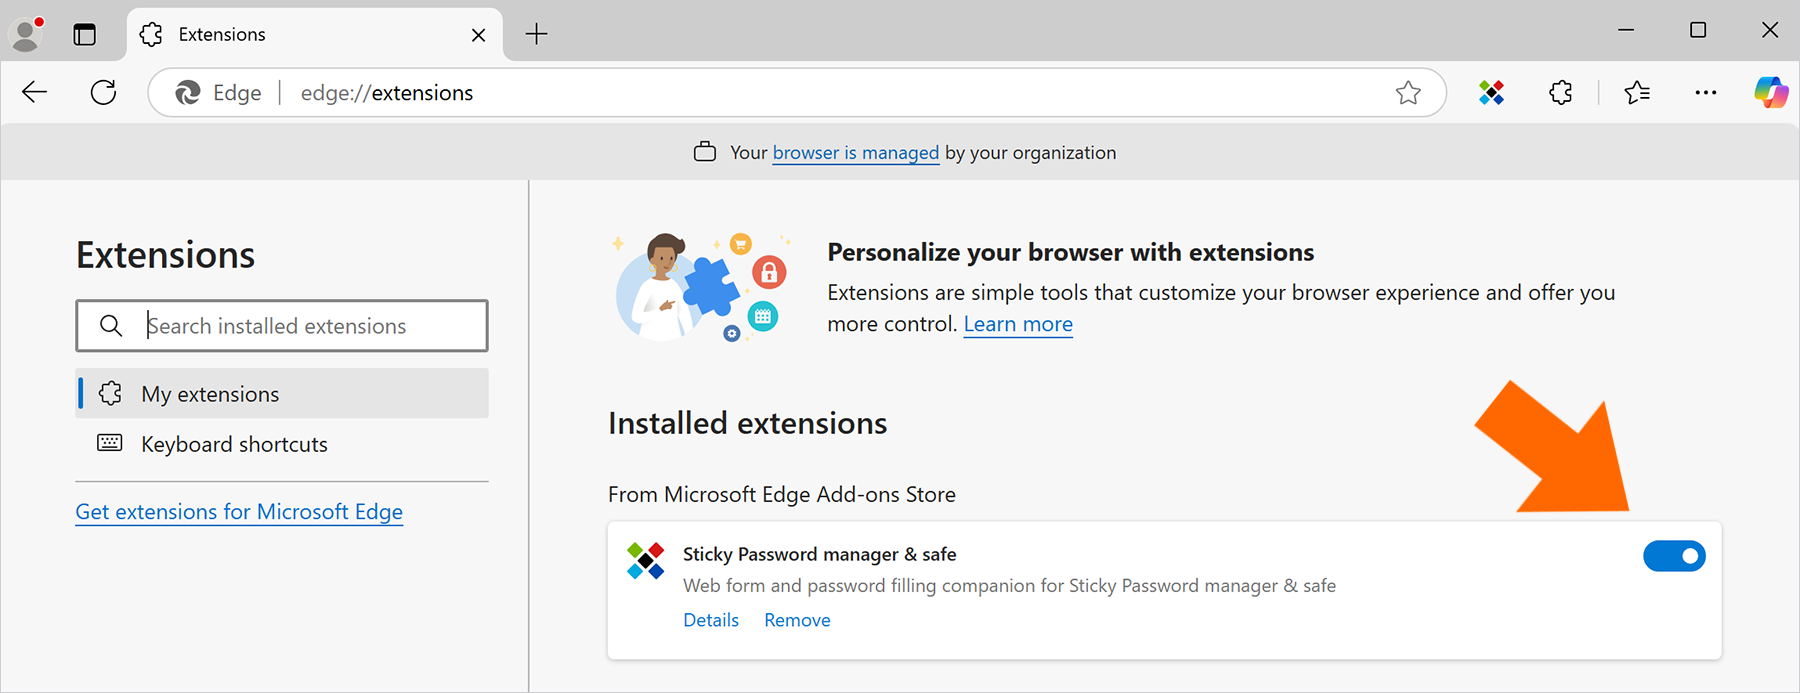The width and height of the screenshot is (1800, 693).
Task: Open the Favorites list icon
Action: pos(1637,93)
